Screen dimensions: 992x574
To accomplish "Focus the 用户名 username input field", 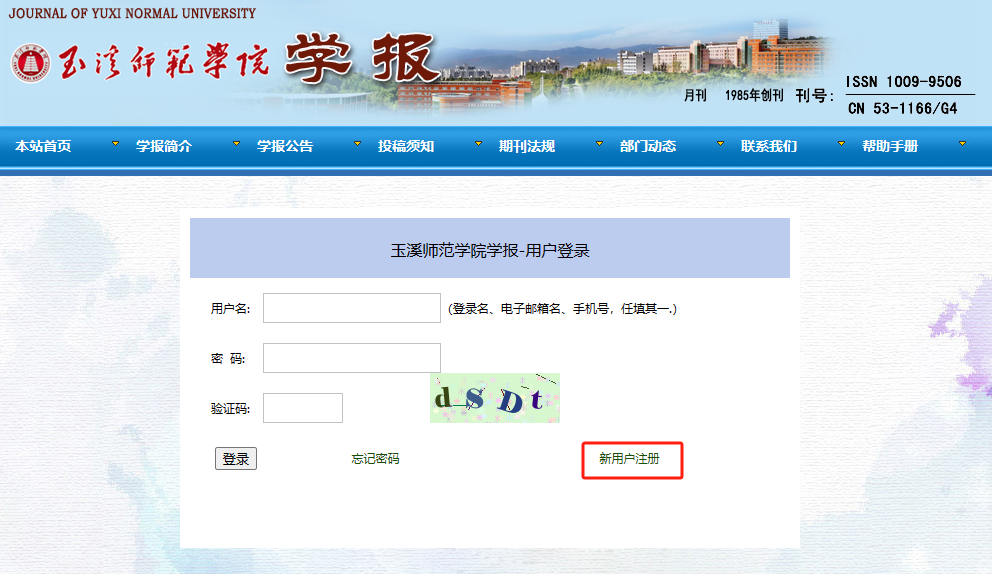I will [x=352, y=308].
